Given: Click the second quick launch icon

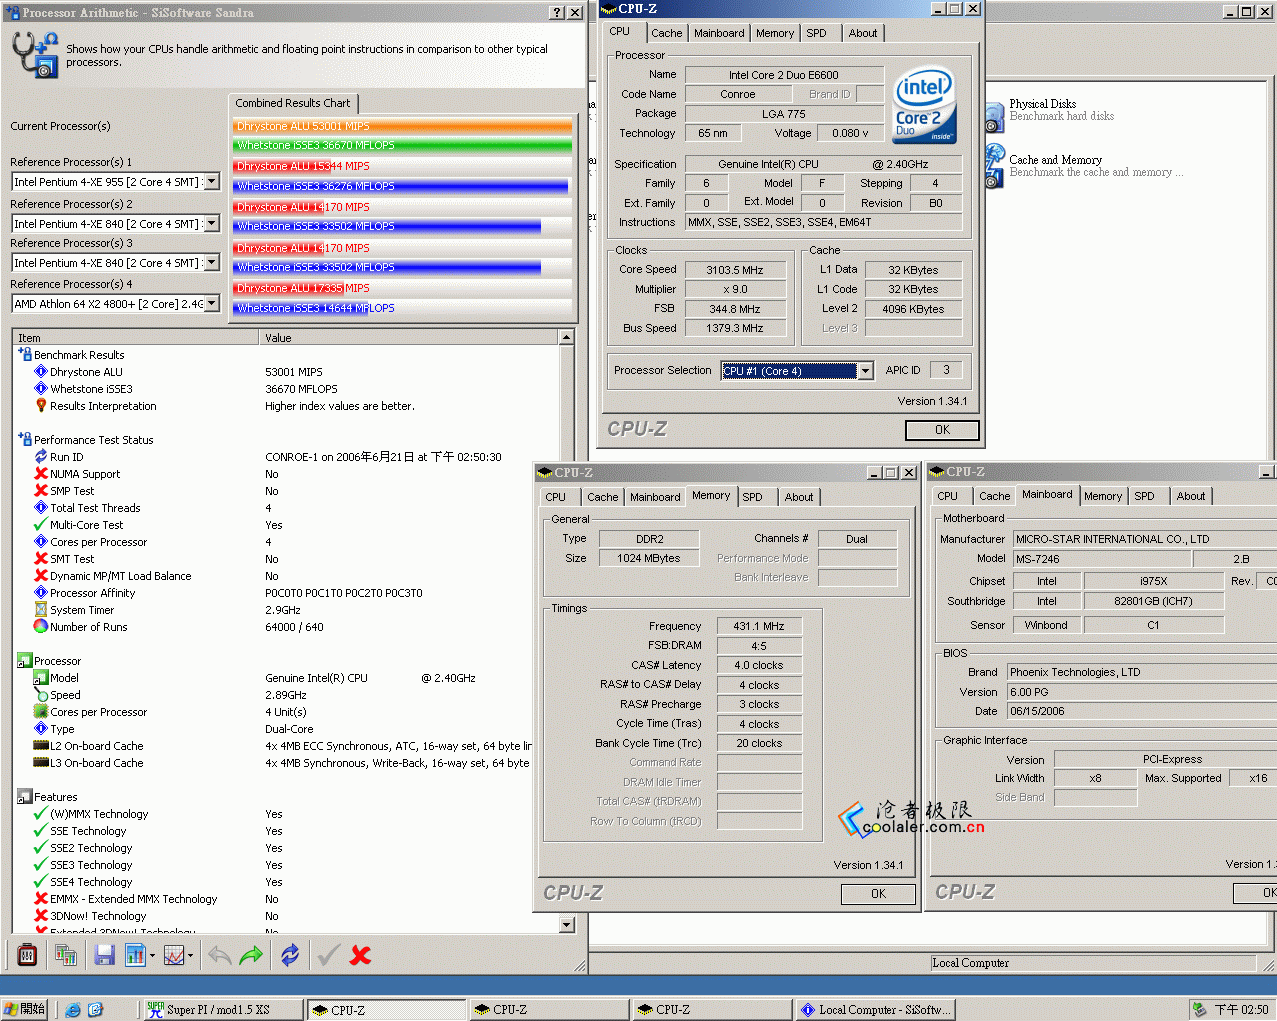Looking at the screenshot, I should (96, 1009).
